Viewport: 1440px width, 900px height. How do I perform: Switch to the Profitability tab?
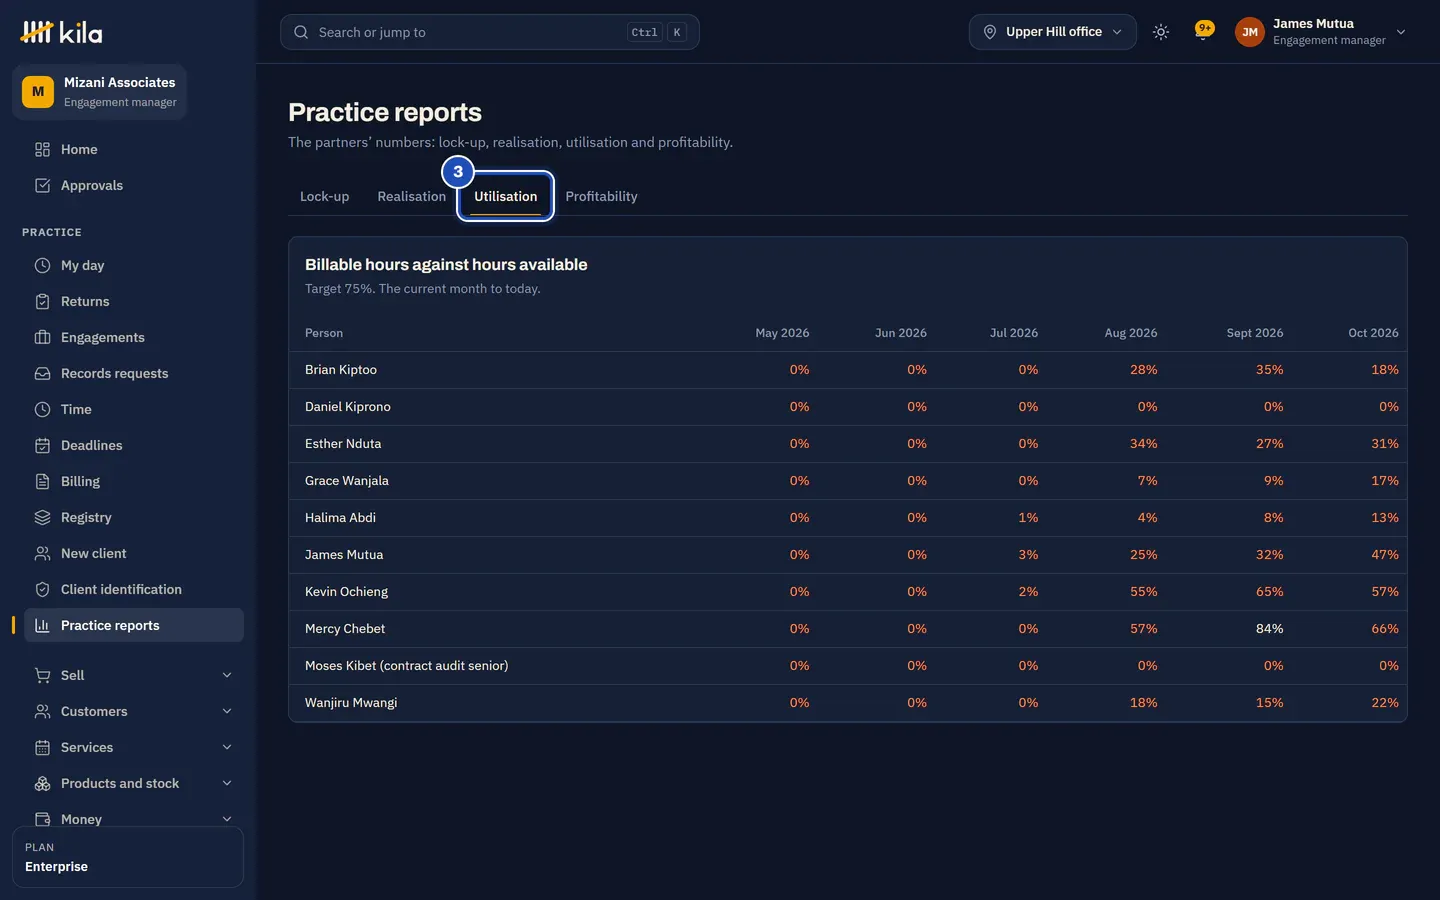[601, 196]
